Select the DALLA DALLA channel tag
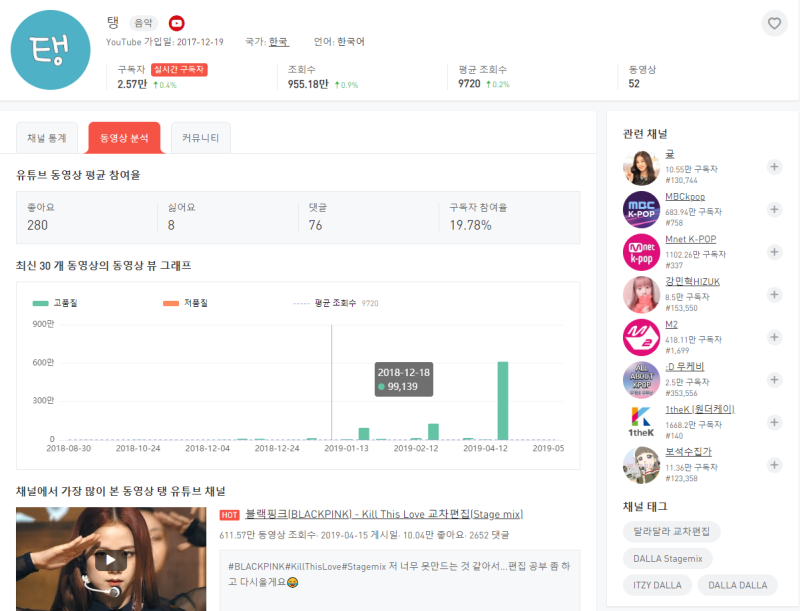Image resolution: width=800 pixels, height=611 pixels. (x=738, y=585)
